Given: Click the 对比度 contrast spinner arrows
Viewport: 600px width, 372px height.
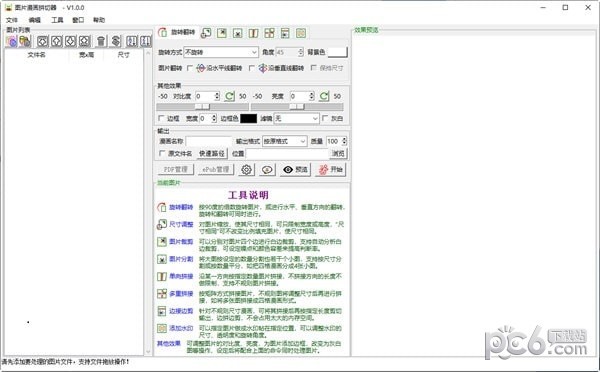Looking at the screenshot, I should [217, 96].
